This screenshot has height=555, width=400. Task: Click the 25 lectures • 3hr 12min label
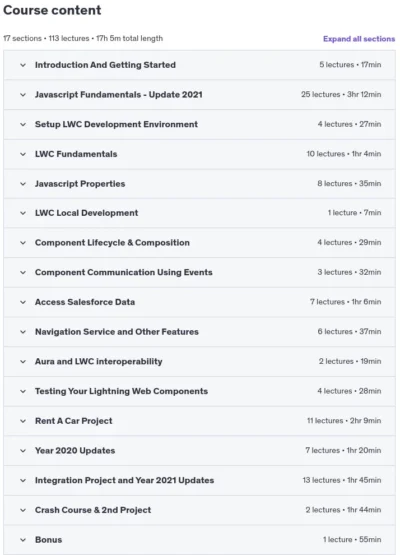click(x=341, y=95)
